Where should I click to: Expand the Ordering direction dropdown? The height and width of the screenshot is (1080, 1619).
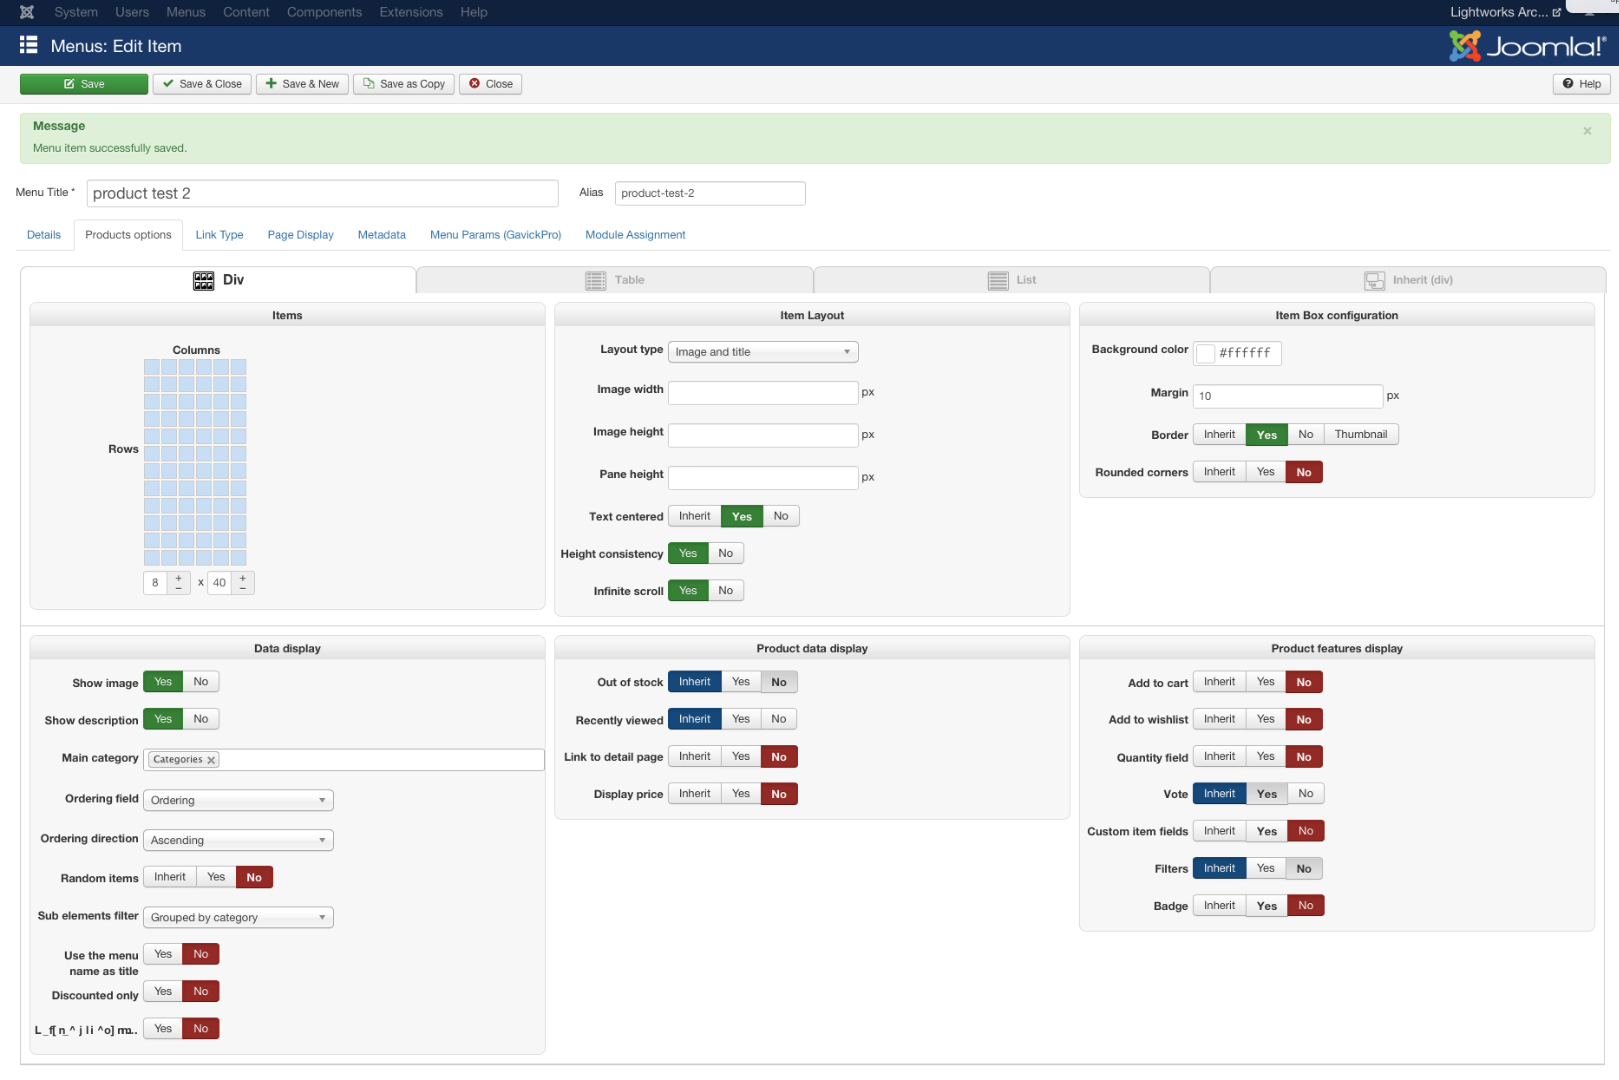[237, 841]
